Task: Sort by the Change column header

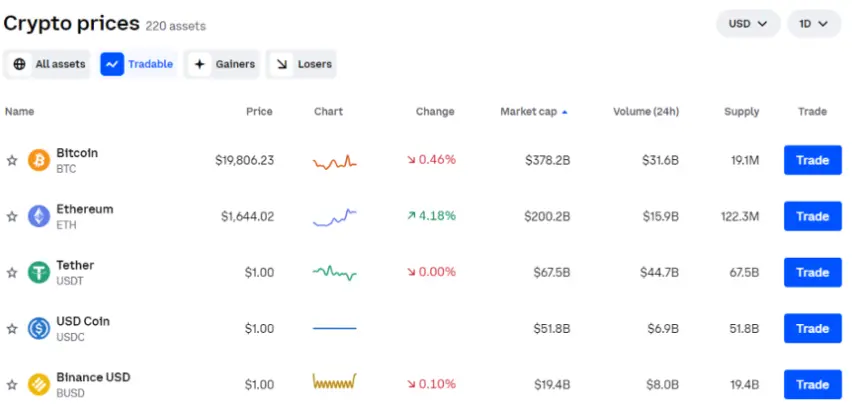Action: (435, 111)
